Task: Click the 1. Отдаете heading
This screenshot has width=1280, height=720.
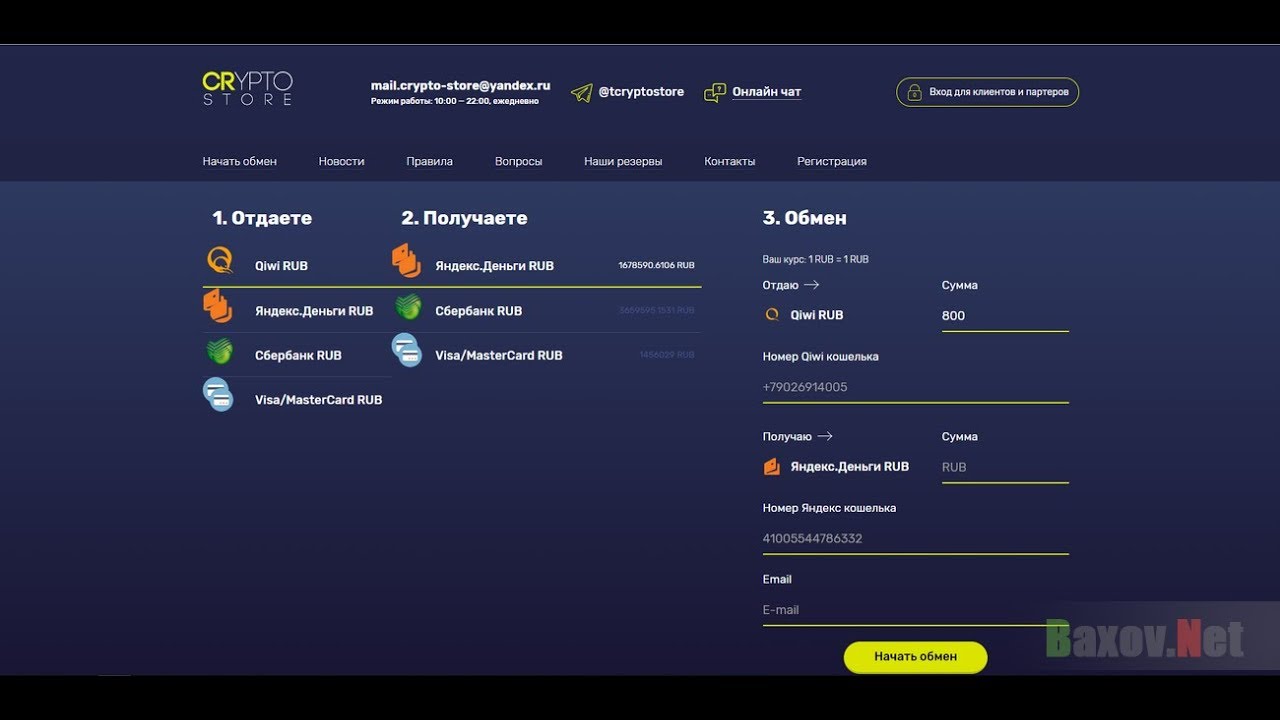Action: pyautogui.click(x=262, y=218)
